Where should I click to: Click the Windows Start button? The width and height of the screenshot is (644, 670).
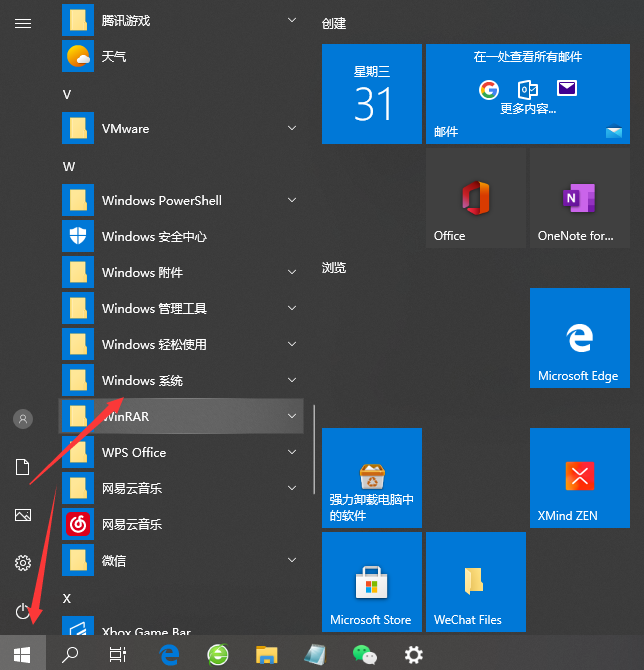click(22, 655)
